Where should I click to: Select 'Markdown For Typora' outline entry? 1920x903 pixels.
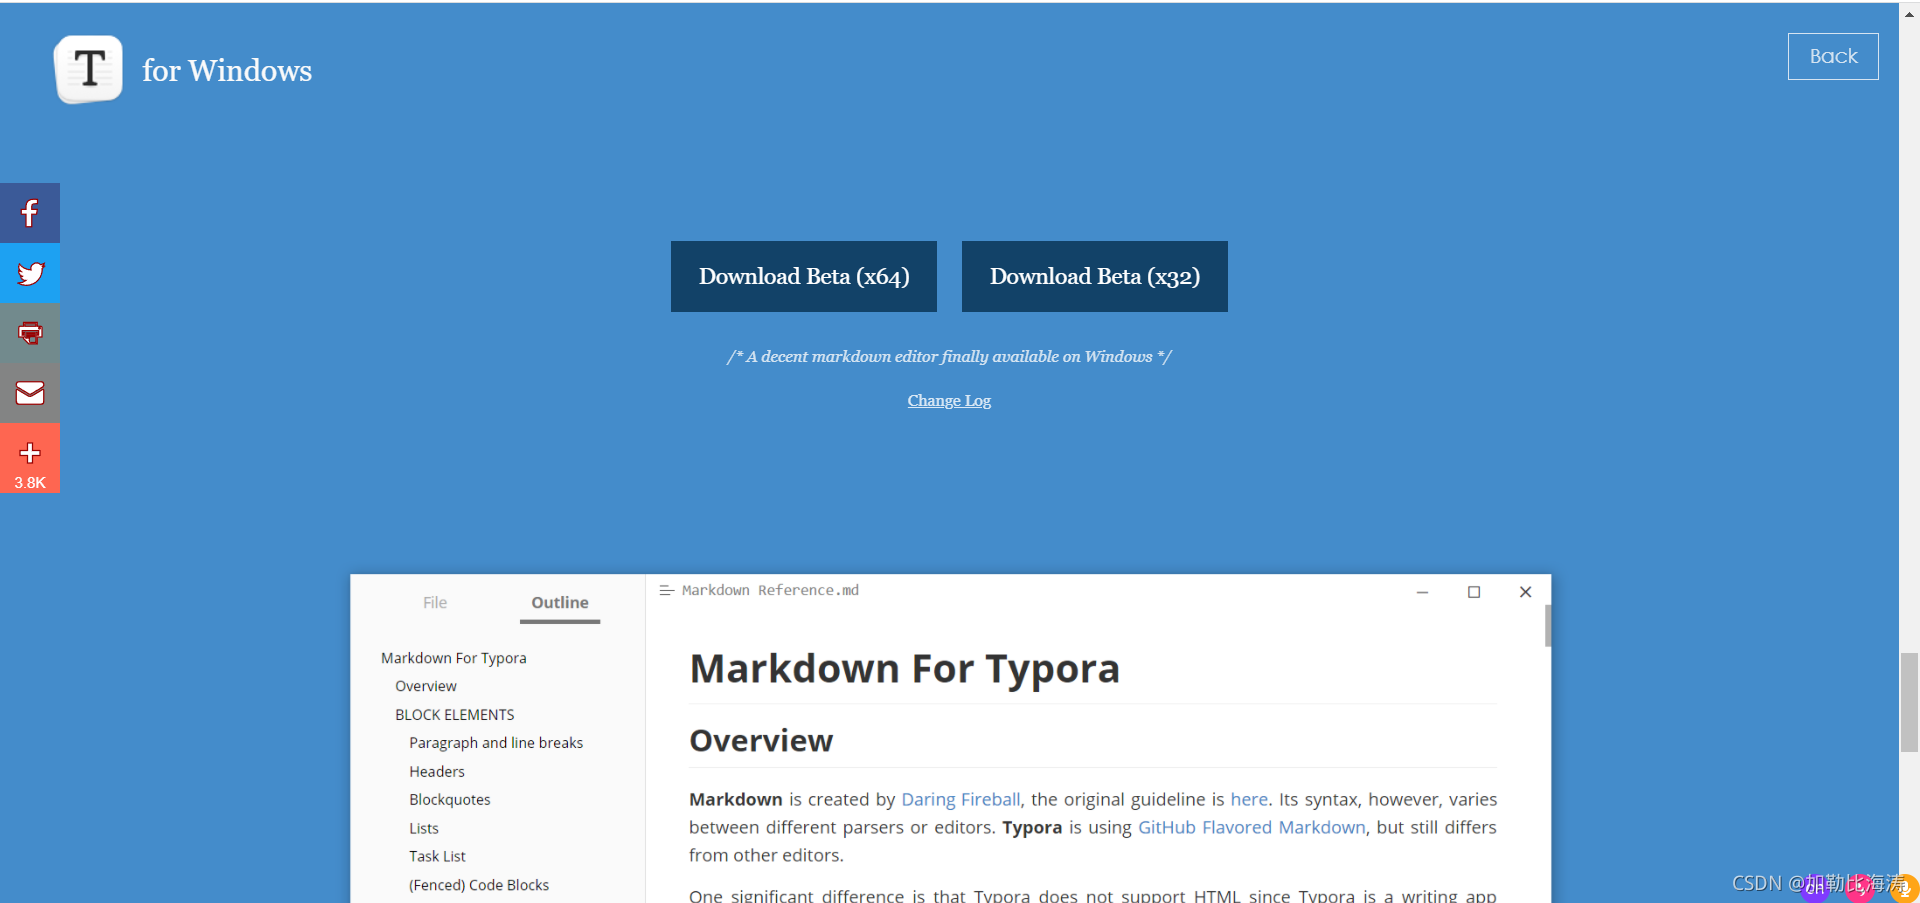tap(453, 658)
